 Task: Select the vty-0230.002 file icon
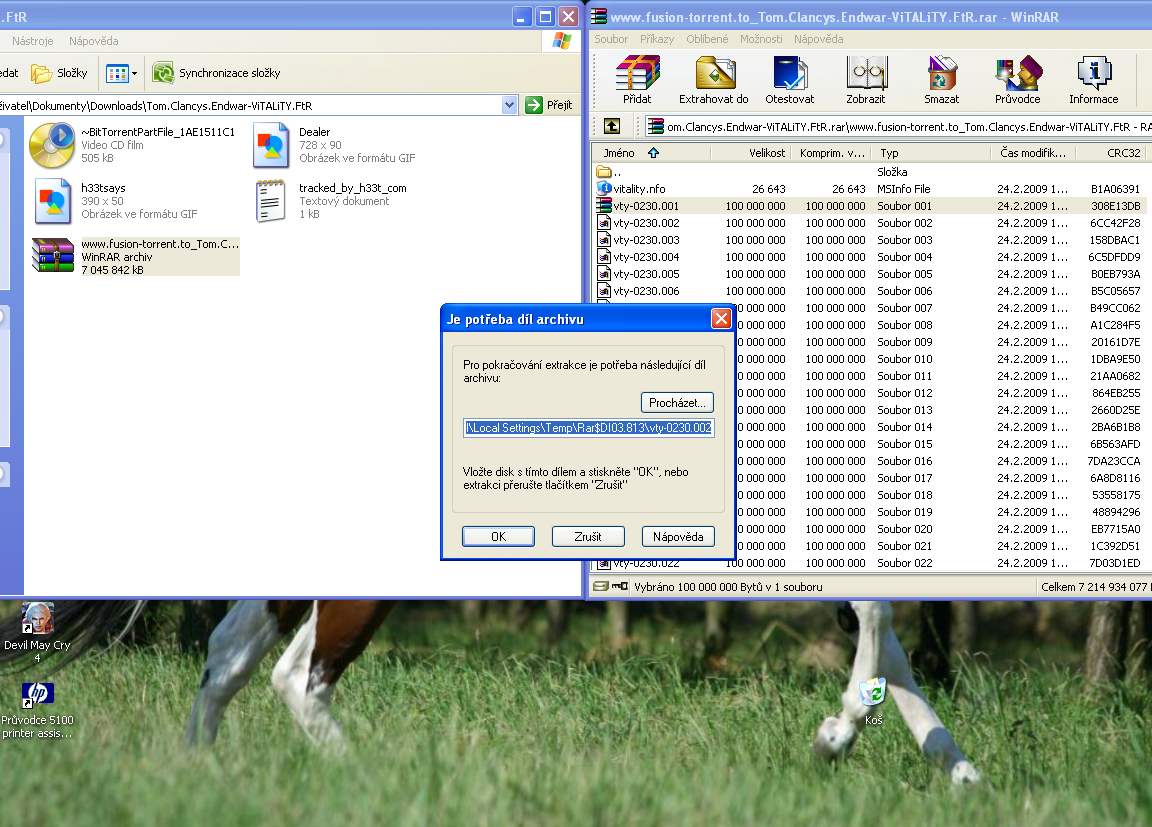604,223
